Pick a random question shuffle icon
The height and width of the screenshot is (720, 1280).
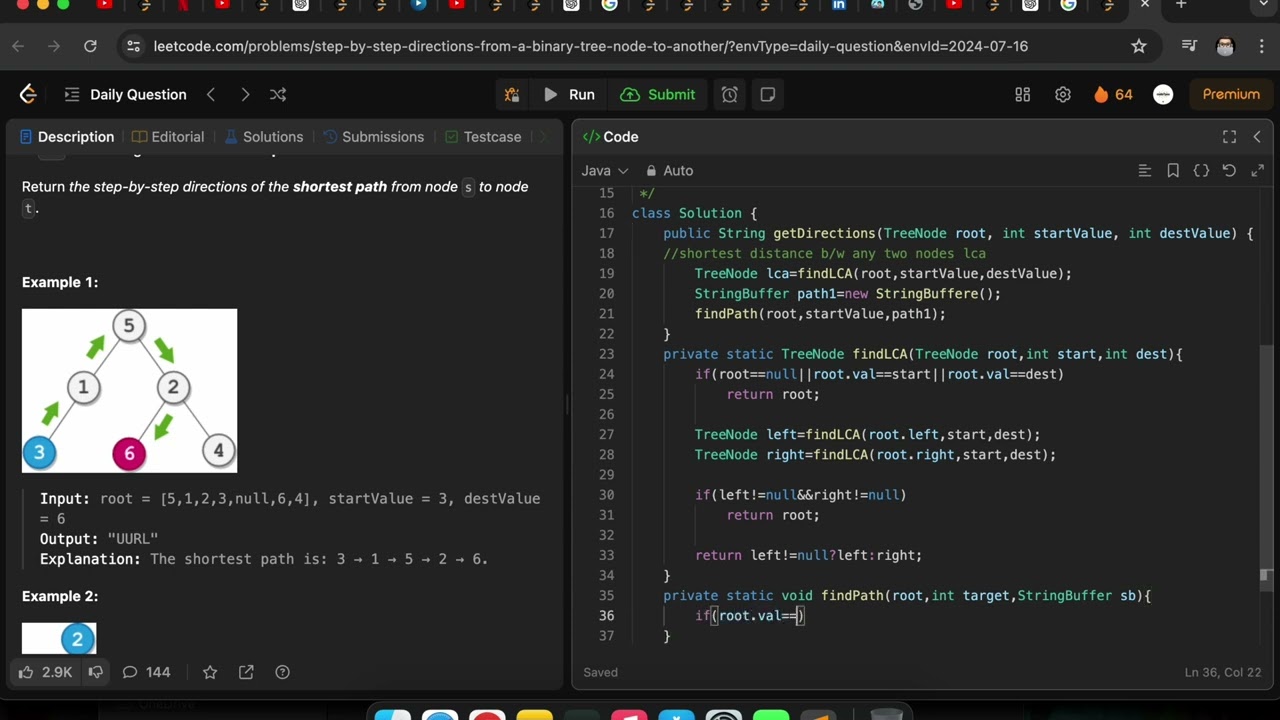point(278,94)
